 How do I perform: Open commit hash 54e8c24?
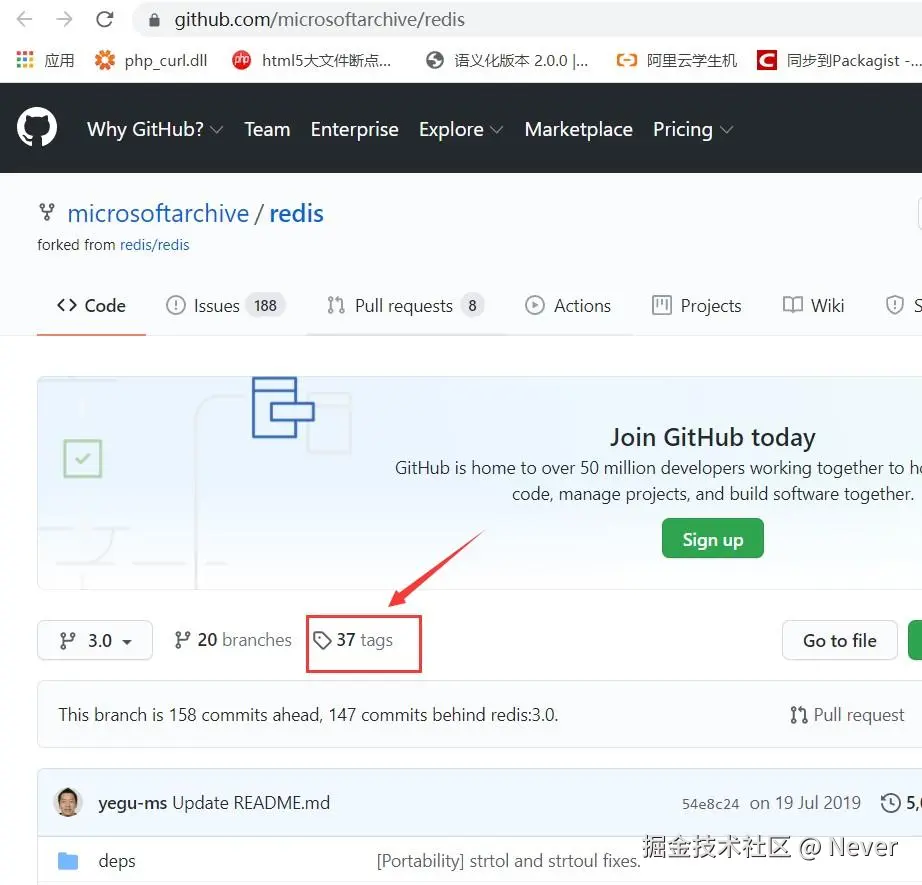710,804
